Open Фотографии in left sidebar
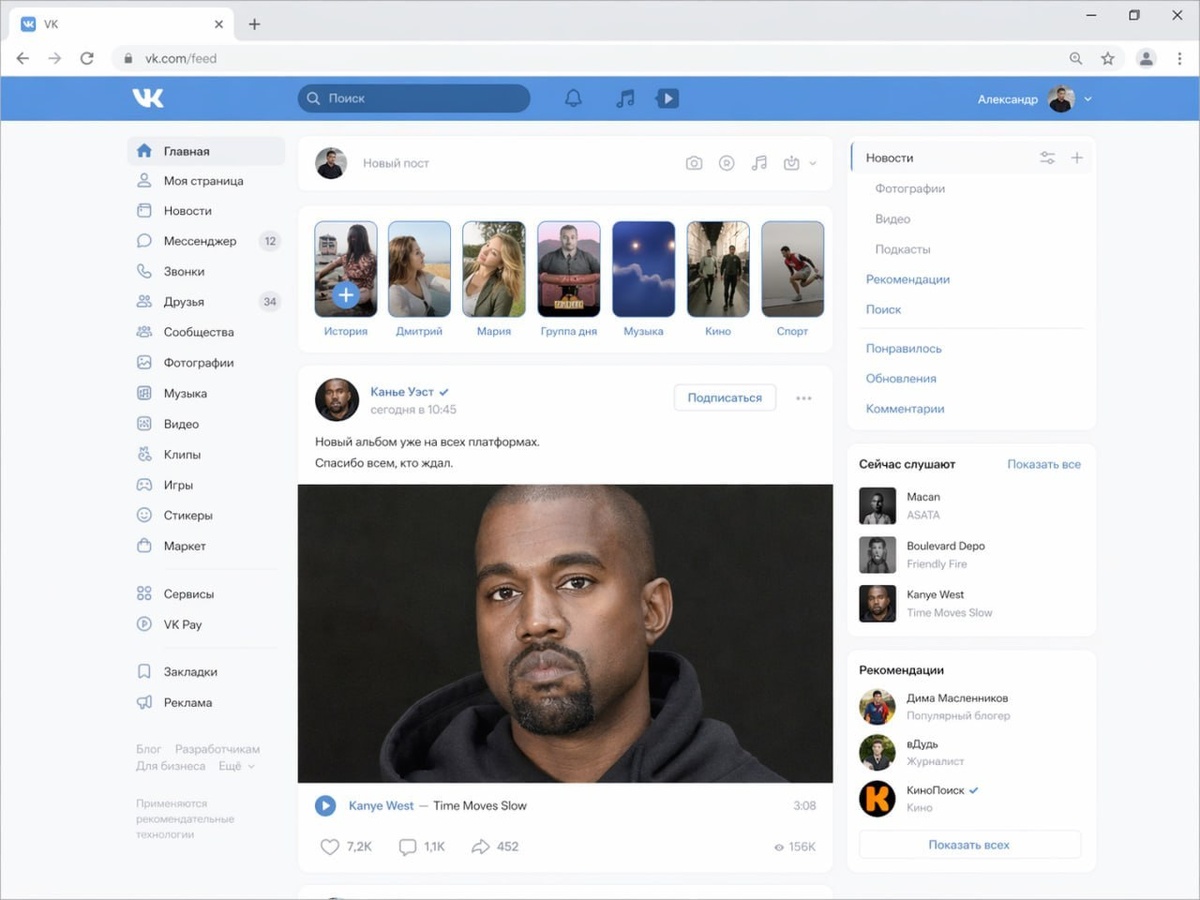1200x900 pixels. click(x=206, y=363)
